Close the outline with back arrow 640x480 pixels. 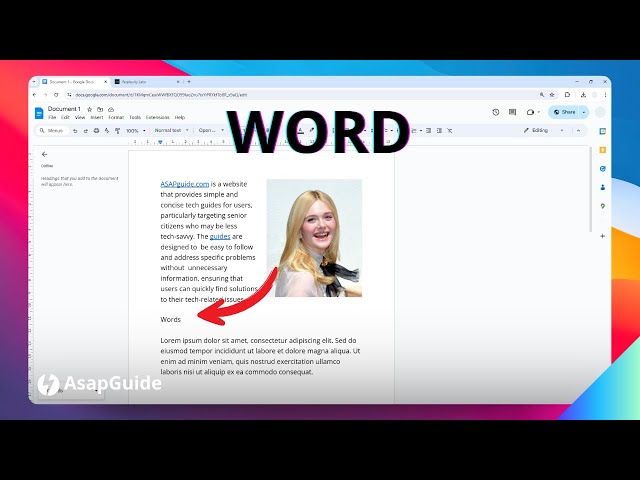[44, 154]
